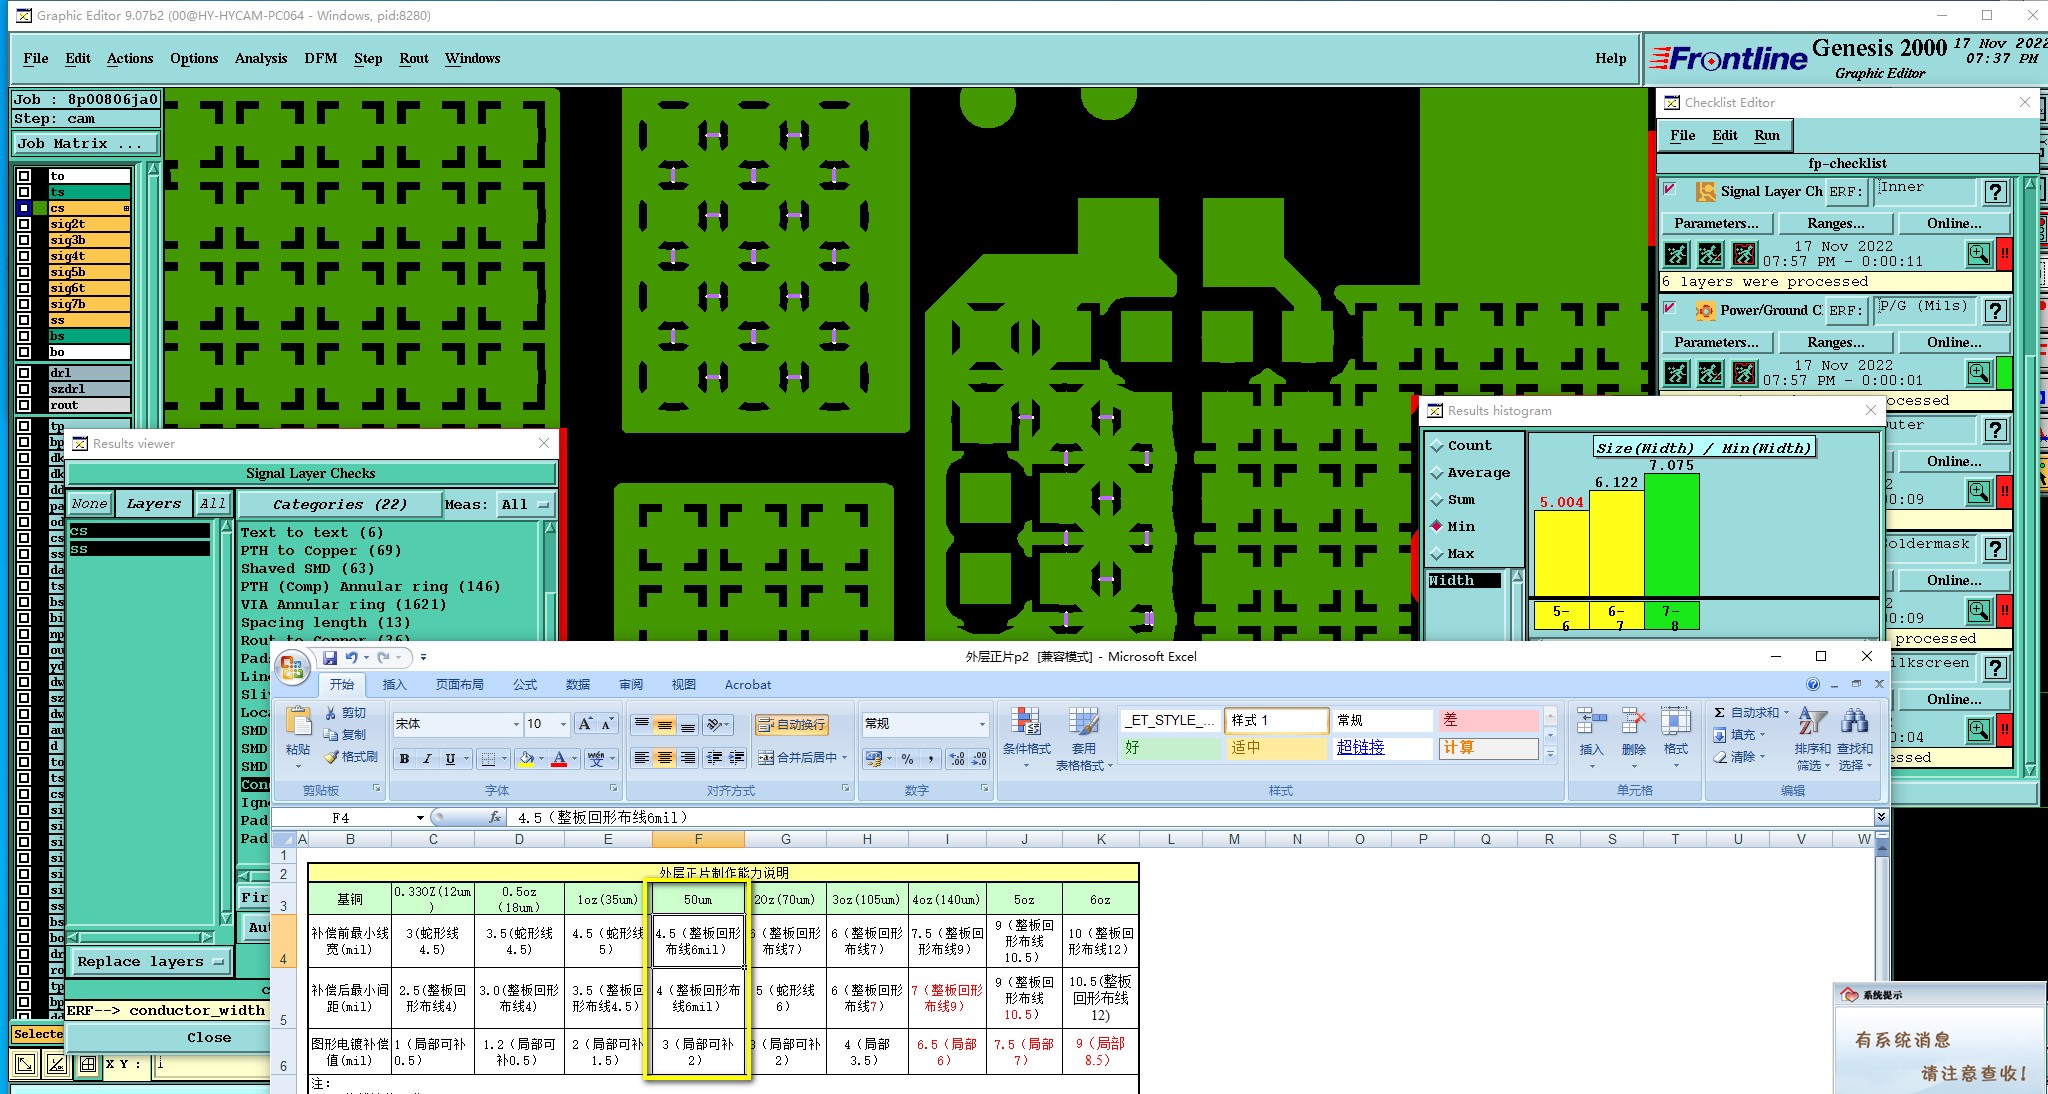2048x1094 pixels.
Task: Open the Excel font size dropdown
Action: tap(564, 724)
